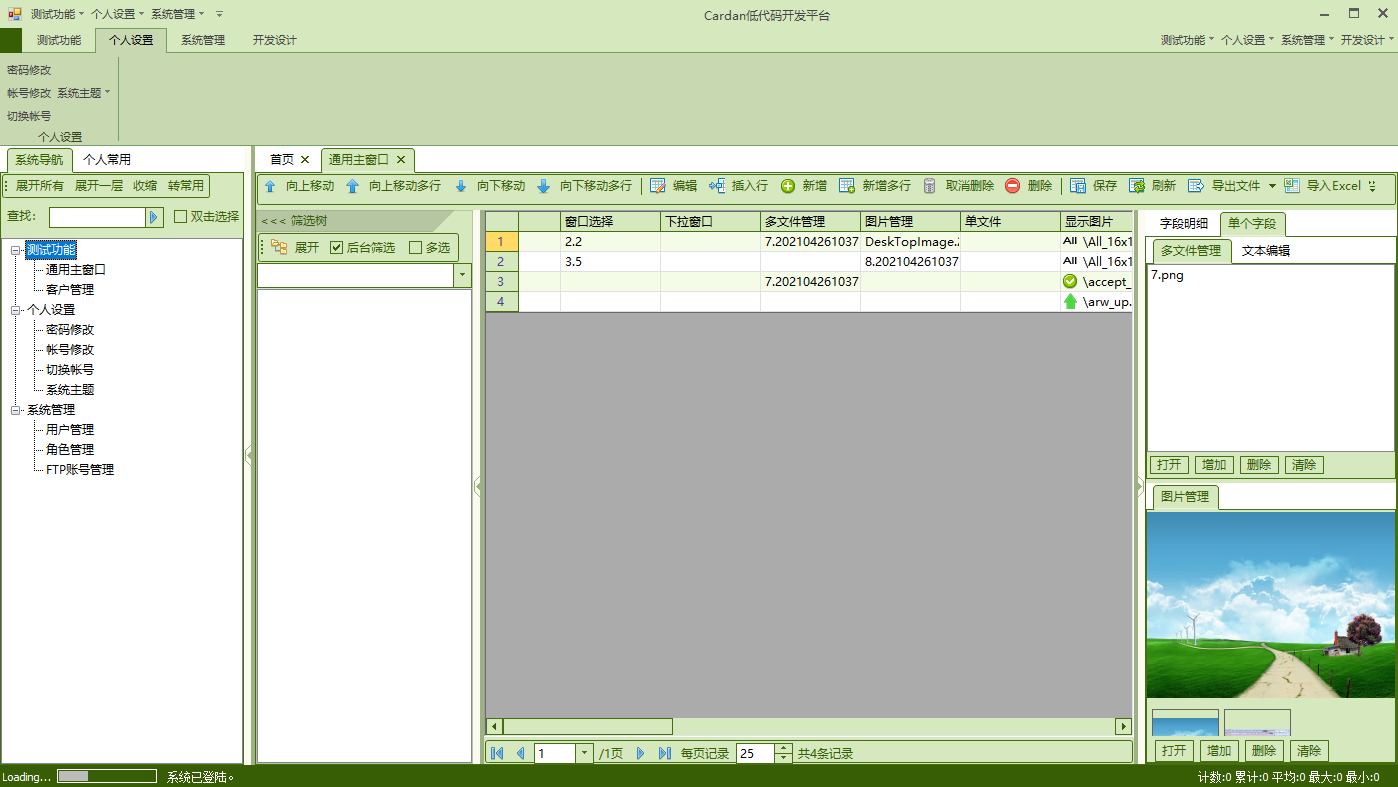This screenshot has height=787, width=1398.
Task: Close the 首页 tab with its X
Action: pos(305,160)
